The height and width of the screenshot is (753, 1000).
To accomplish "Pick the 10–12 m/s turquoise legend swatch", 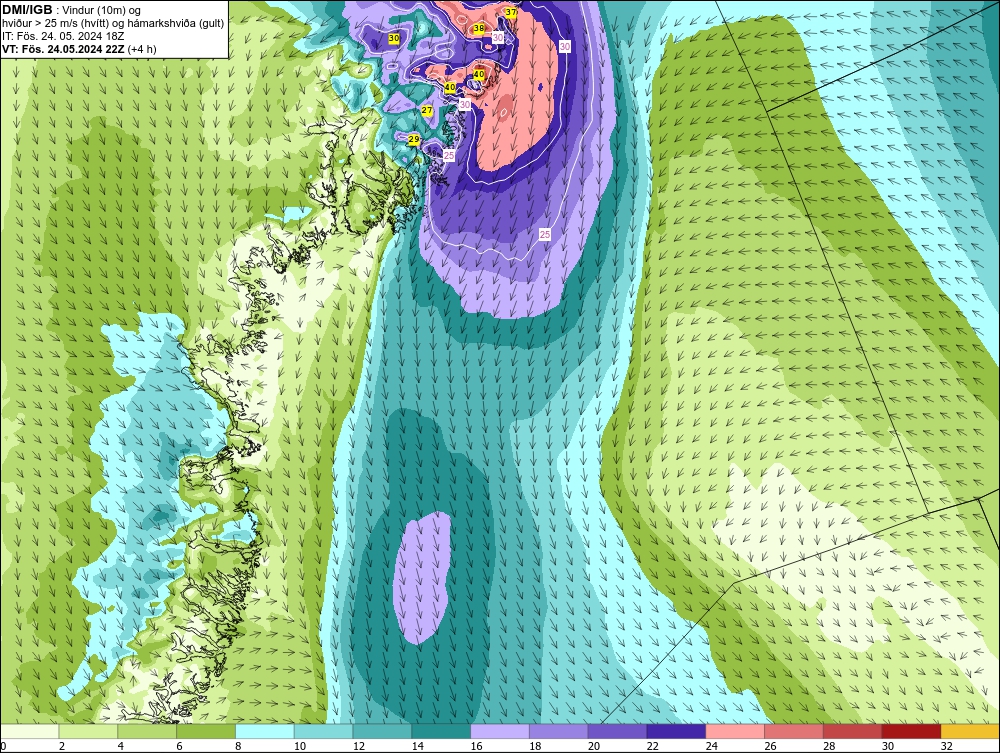I will click(x=323, y=731).
